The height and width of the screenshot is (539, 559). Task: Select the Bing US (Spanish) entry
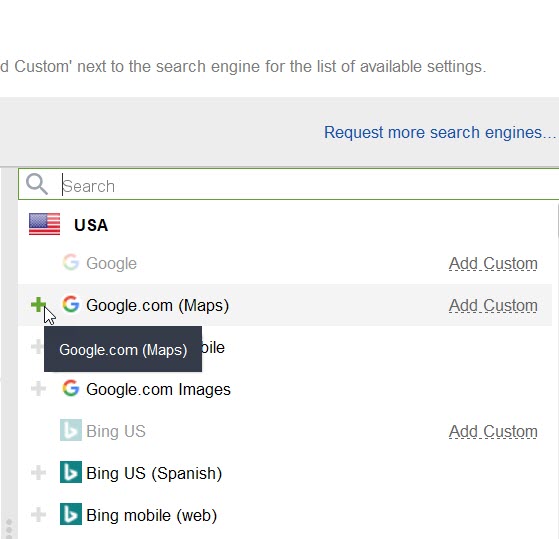154,473
